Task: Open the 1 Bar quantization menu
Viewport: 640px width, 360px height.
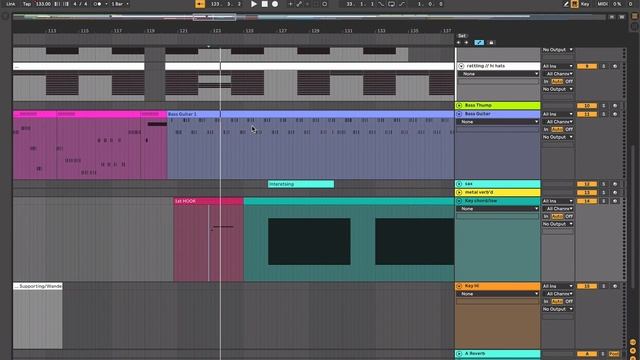Action: [120, 4]
